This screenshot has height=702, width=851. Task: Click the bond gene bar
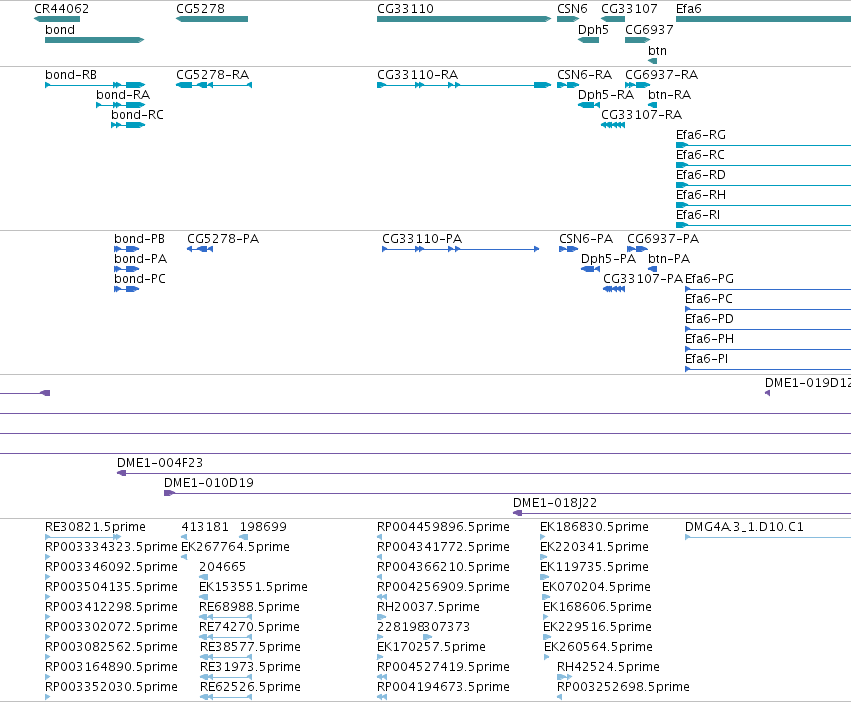coord(94,40)
